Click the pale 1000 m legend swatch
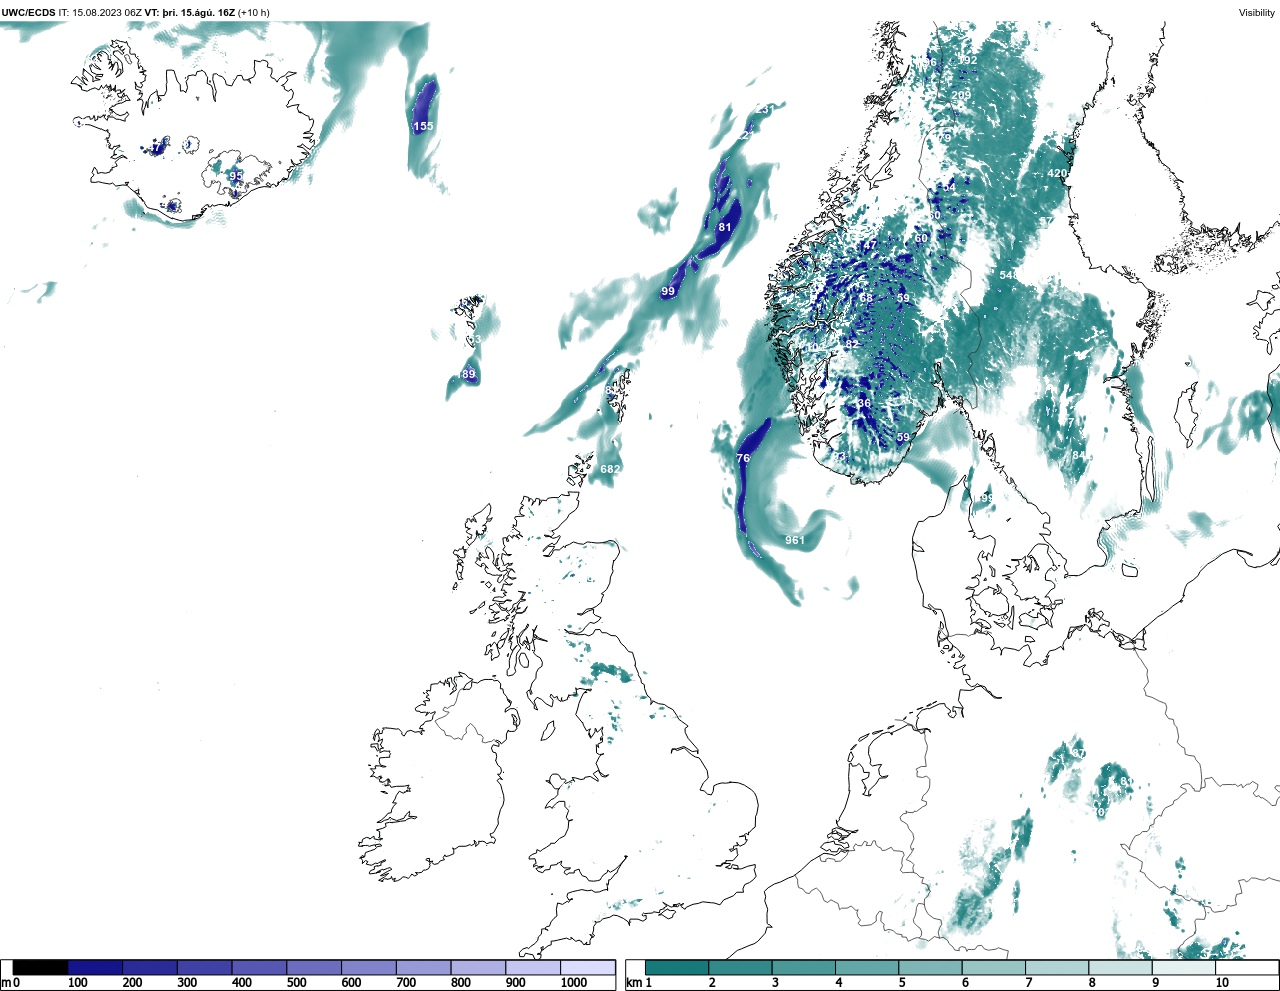 [x=587, y=967]
